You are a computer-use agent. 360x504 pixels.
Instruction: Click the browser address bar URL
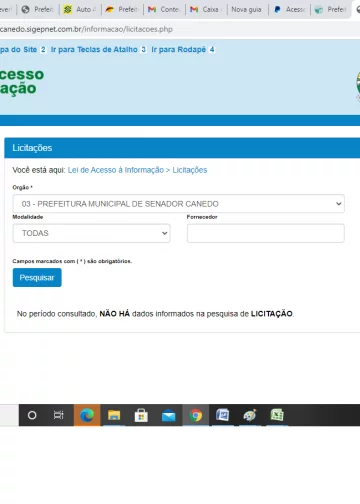(86, 29)
